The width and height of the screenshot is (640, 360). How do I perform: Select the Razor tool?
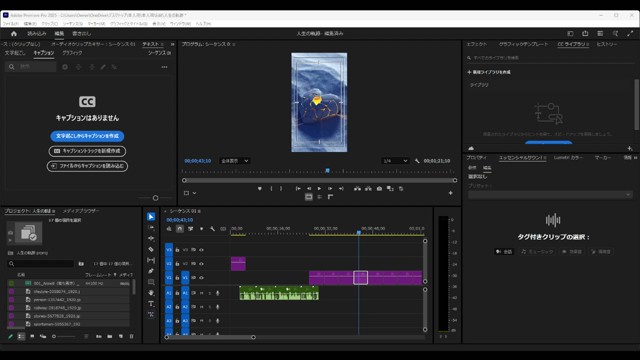coord(151,249)
